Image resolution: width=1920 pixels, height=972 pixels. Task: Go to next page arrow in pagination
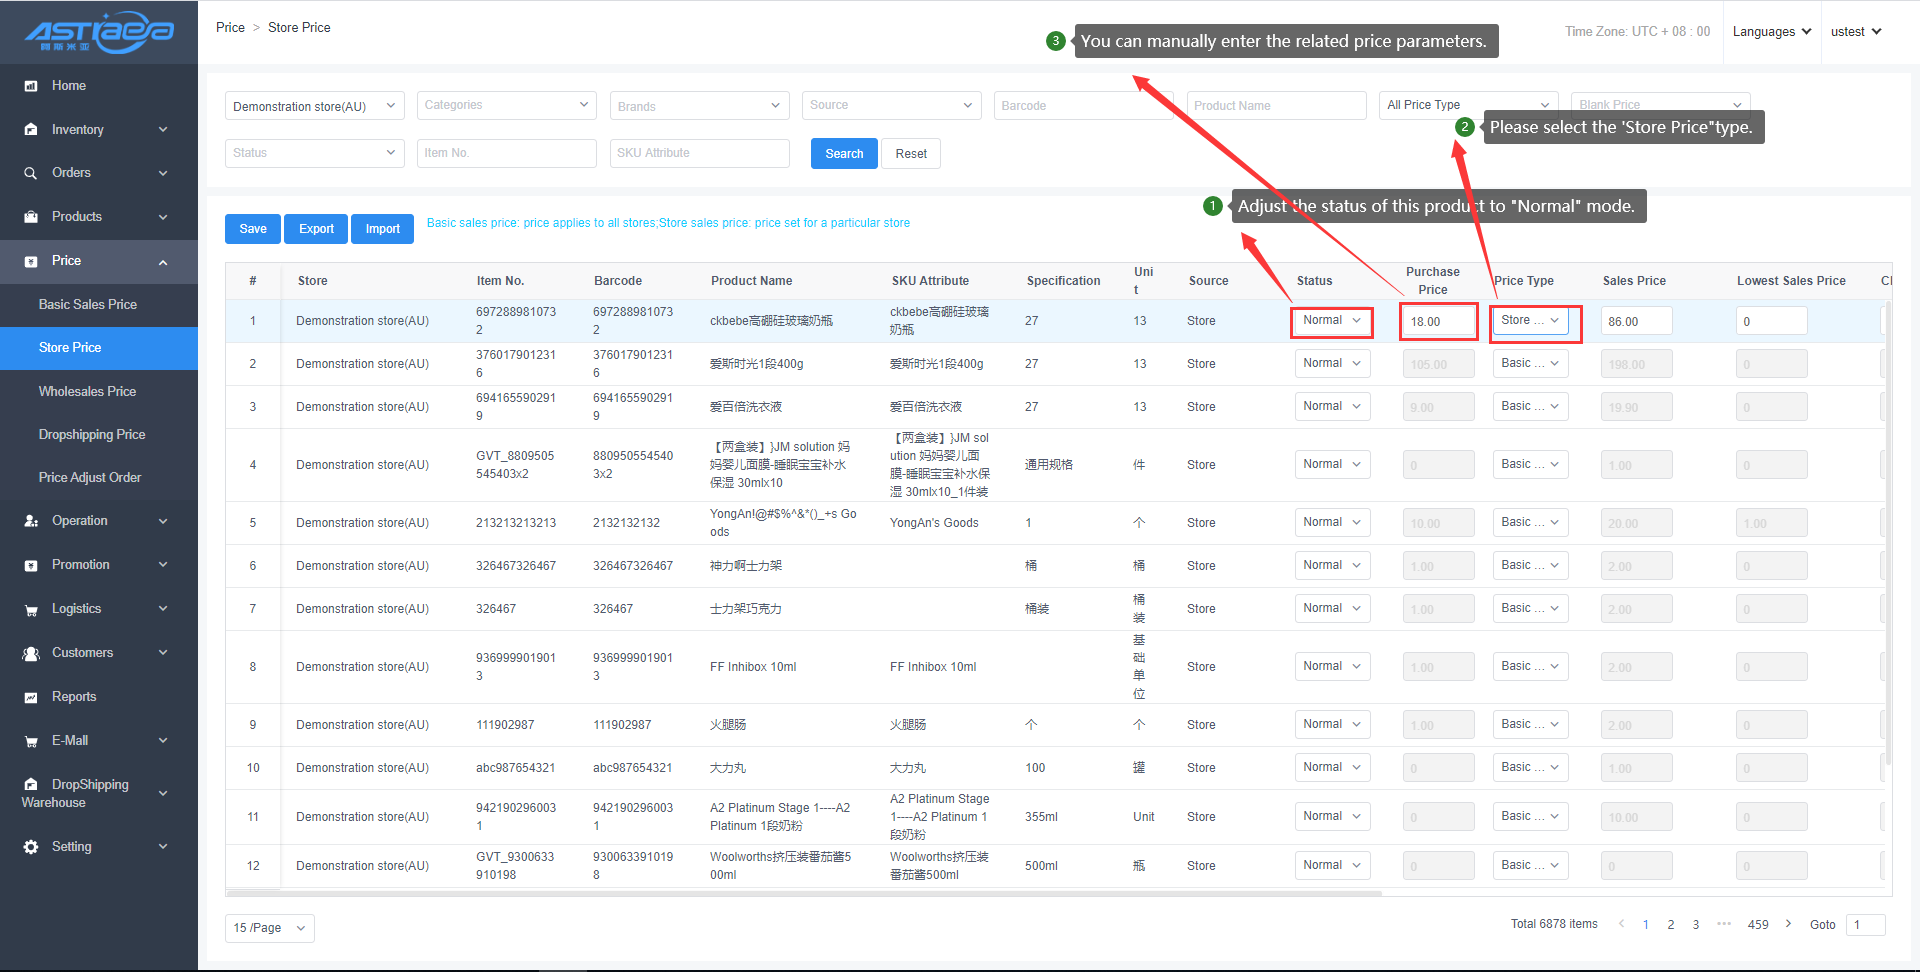point(1788,924)
